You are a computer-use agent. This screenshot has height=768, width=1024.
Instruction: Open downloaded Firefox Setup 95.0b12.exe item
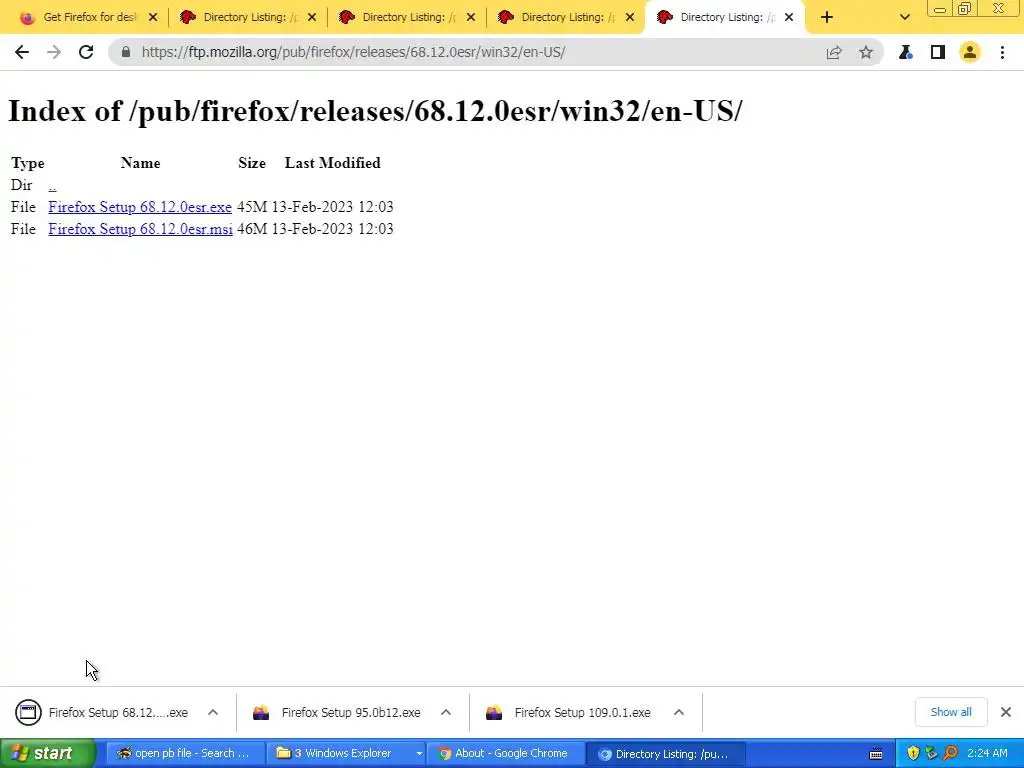tap(337, 712)
